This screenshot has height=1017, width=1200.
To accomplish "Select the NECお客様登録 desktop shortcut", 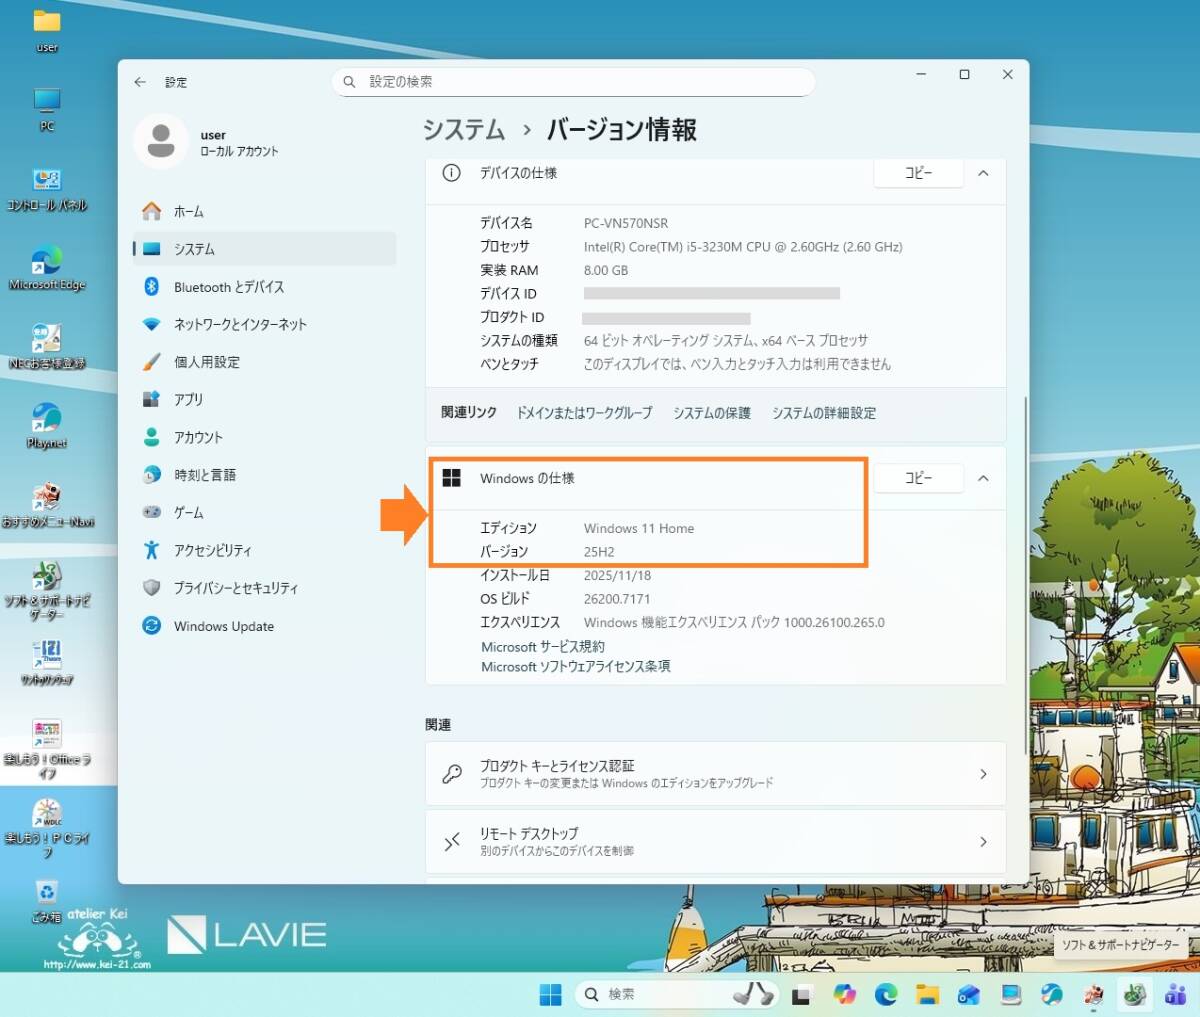I will click(47, 347).
